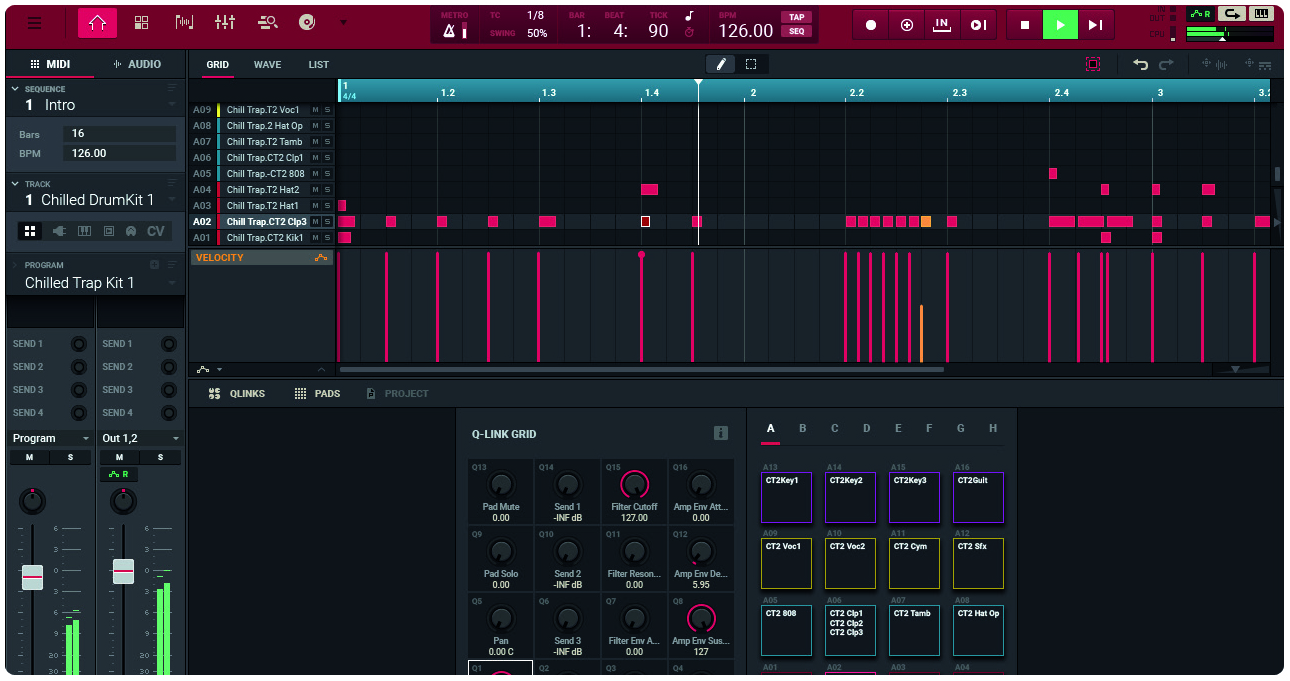1290x681 pixels.
Task: Open the Channel Mixer icon
Action: pyautogui.click(x=225, y=23)
